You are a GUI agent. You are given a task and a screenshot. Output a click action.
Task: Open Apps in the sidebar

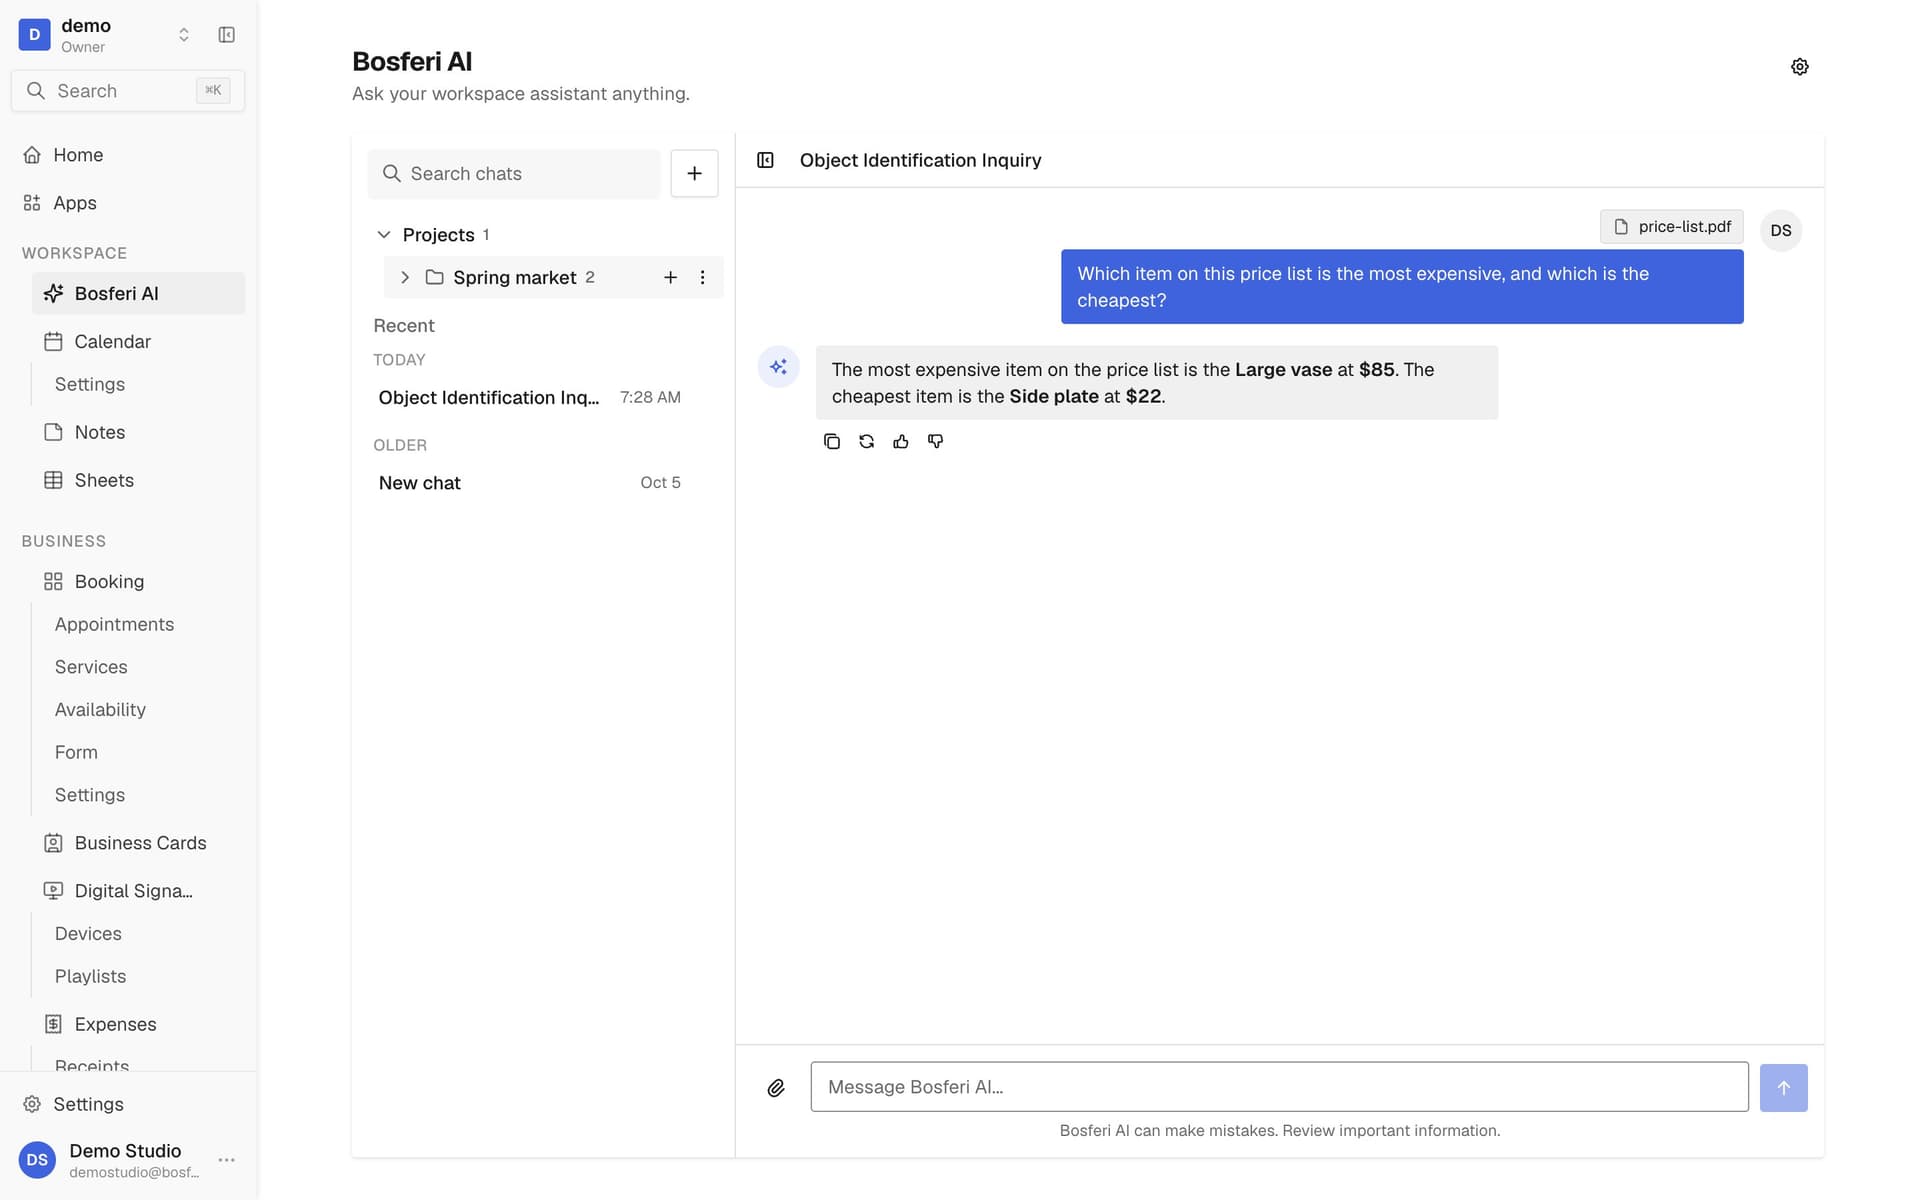click(128, 203)
